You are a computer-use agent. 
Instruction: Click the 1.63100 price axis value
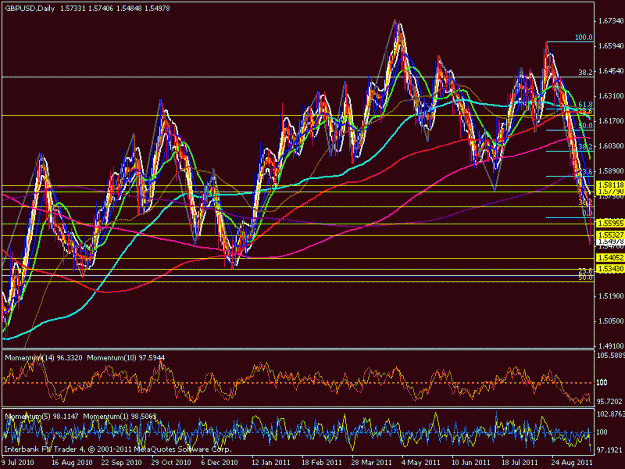point(611,96)
